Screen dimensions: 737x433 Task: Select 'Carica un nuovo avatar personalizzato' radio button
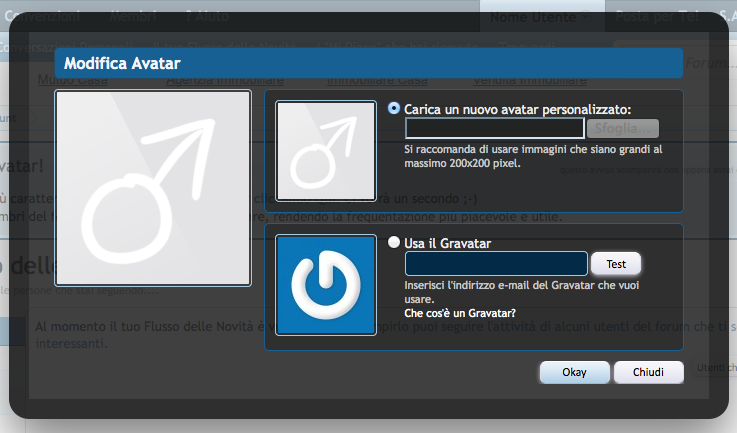[x=394, y=109]
